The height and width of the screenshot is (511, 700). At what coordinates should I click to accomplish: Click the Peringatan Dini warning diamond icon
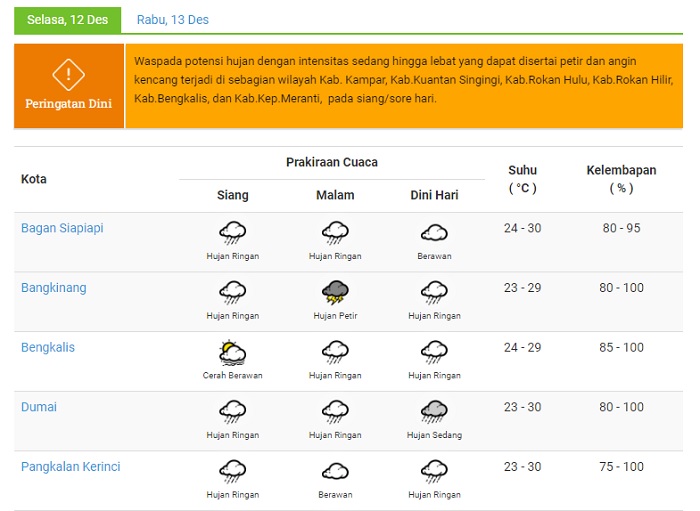pyautogui.click(x=68, y=75)
